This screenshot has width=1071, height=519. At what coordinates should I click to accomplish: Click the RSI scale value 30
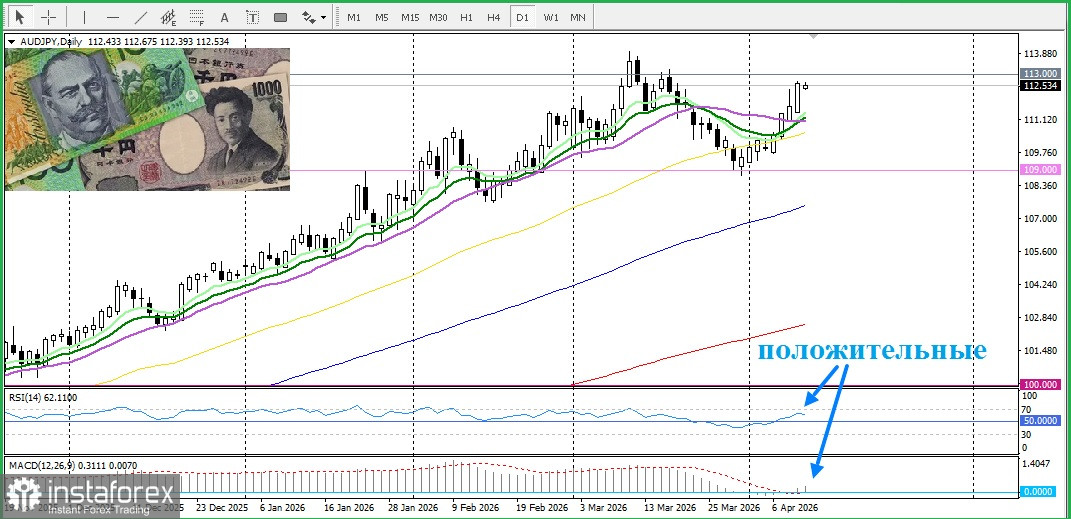pos(1026,434)
